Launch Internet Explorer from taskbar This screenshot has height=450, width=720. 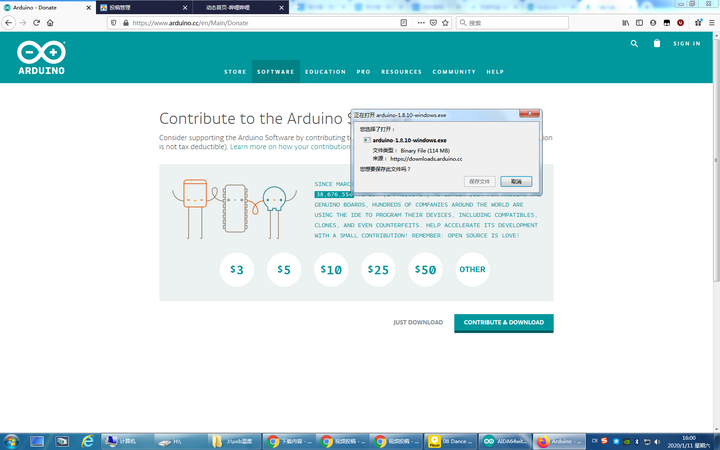(87, 441)
